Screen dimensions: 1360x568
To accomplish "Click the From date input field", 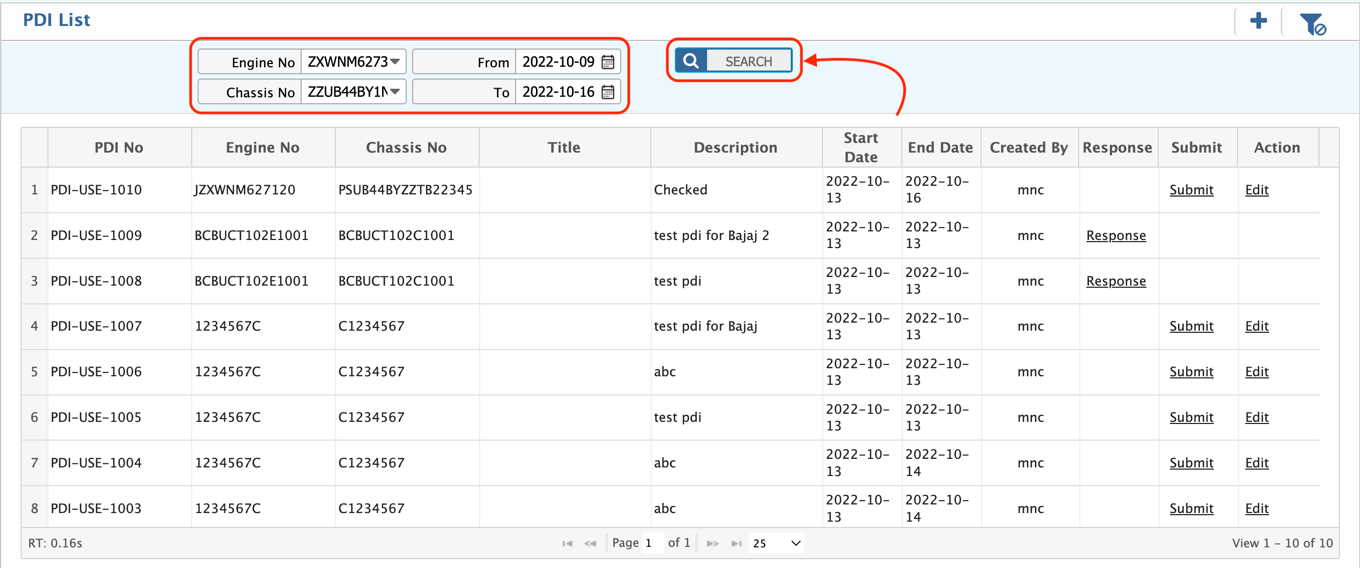I will pyautogui.click(x=558, y=62).
